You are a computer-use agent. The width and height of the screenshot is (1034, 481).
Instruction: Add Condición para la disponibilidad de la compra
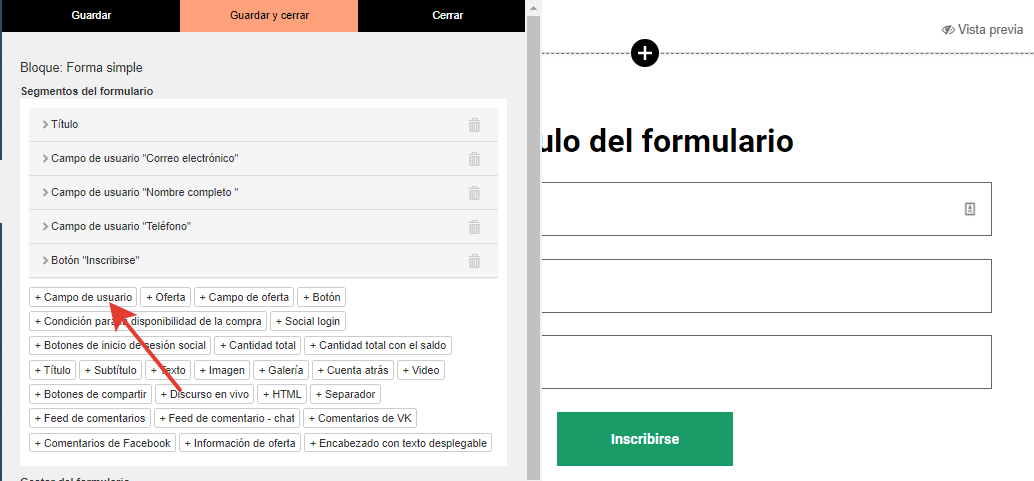click(148, 321)
